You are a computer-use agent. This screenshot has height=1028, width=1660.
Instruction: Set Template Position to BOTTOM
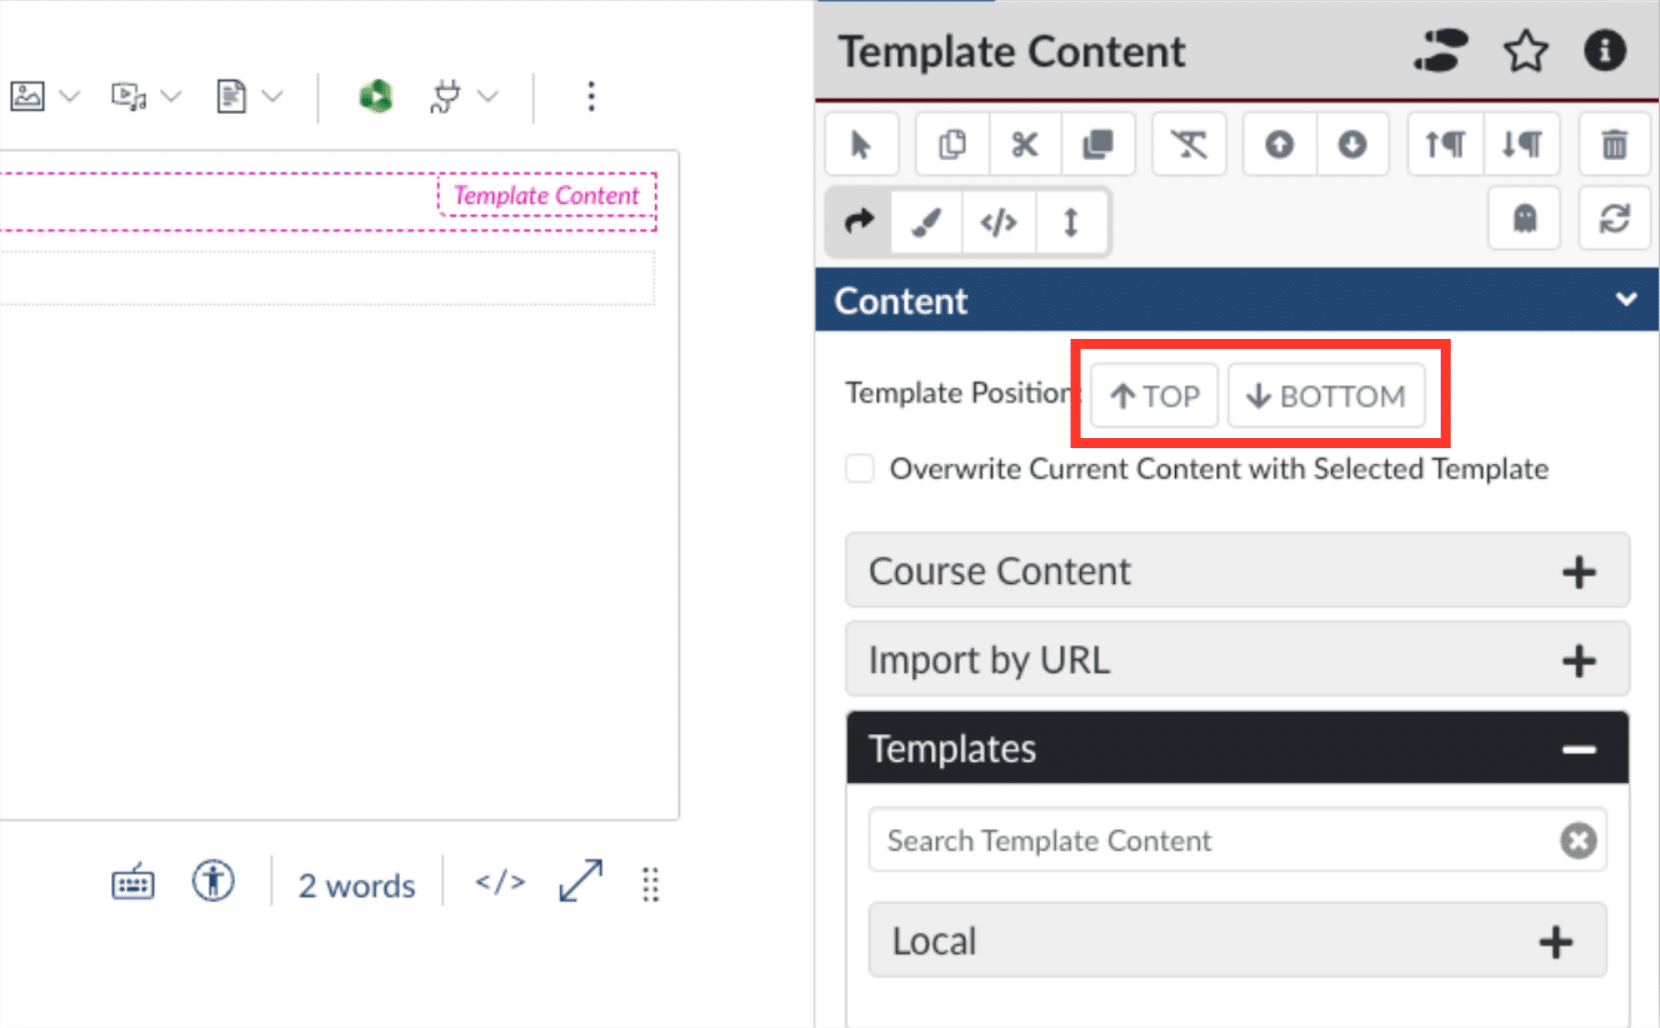(1326, 395)
